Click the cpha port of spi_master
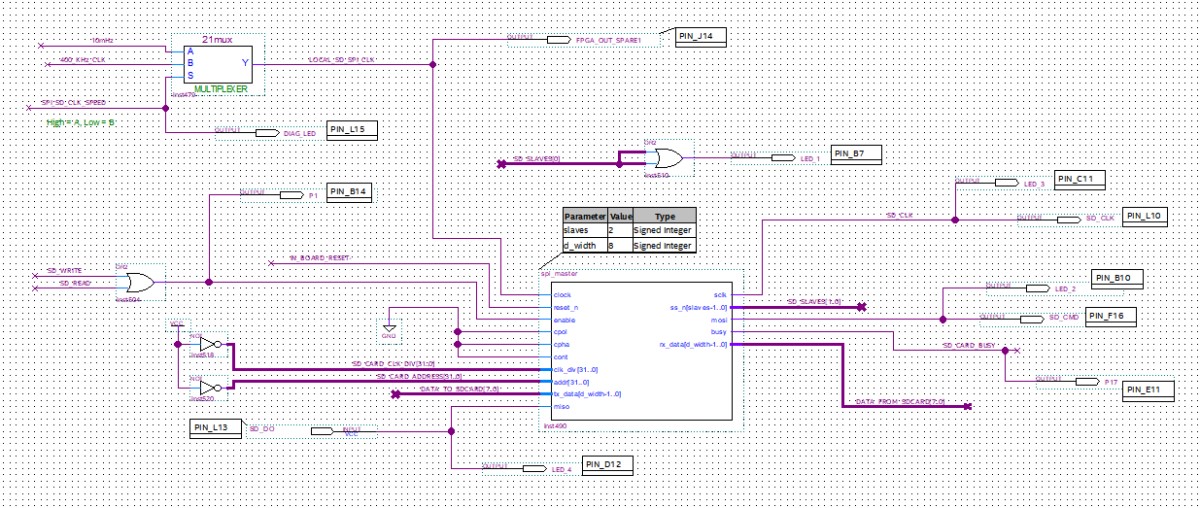1200x508 pixels. pos(561,344)
